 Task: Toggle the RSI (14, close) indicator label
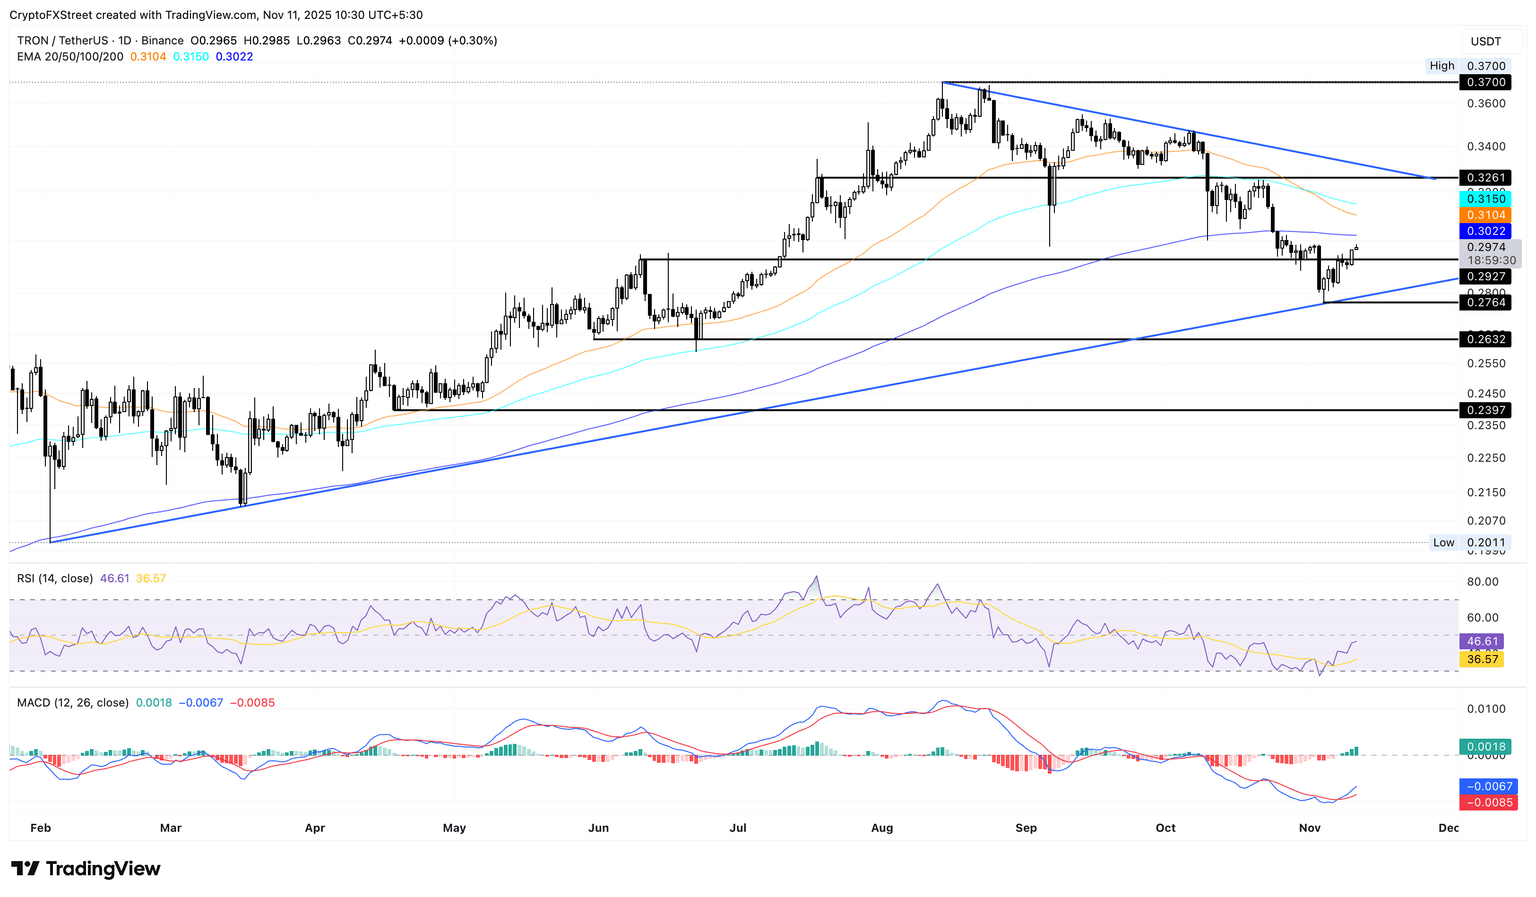pos(55,578)
